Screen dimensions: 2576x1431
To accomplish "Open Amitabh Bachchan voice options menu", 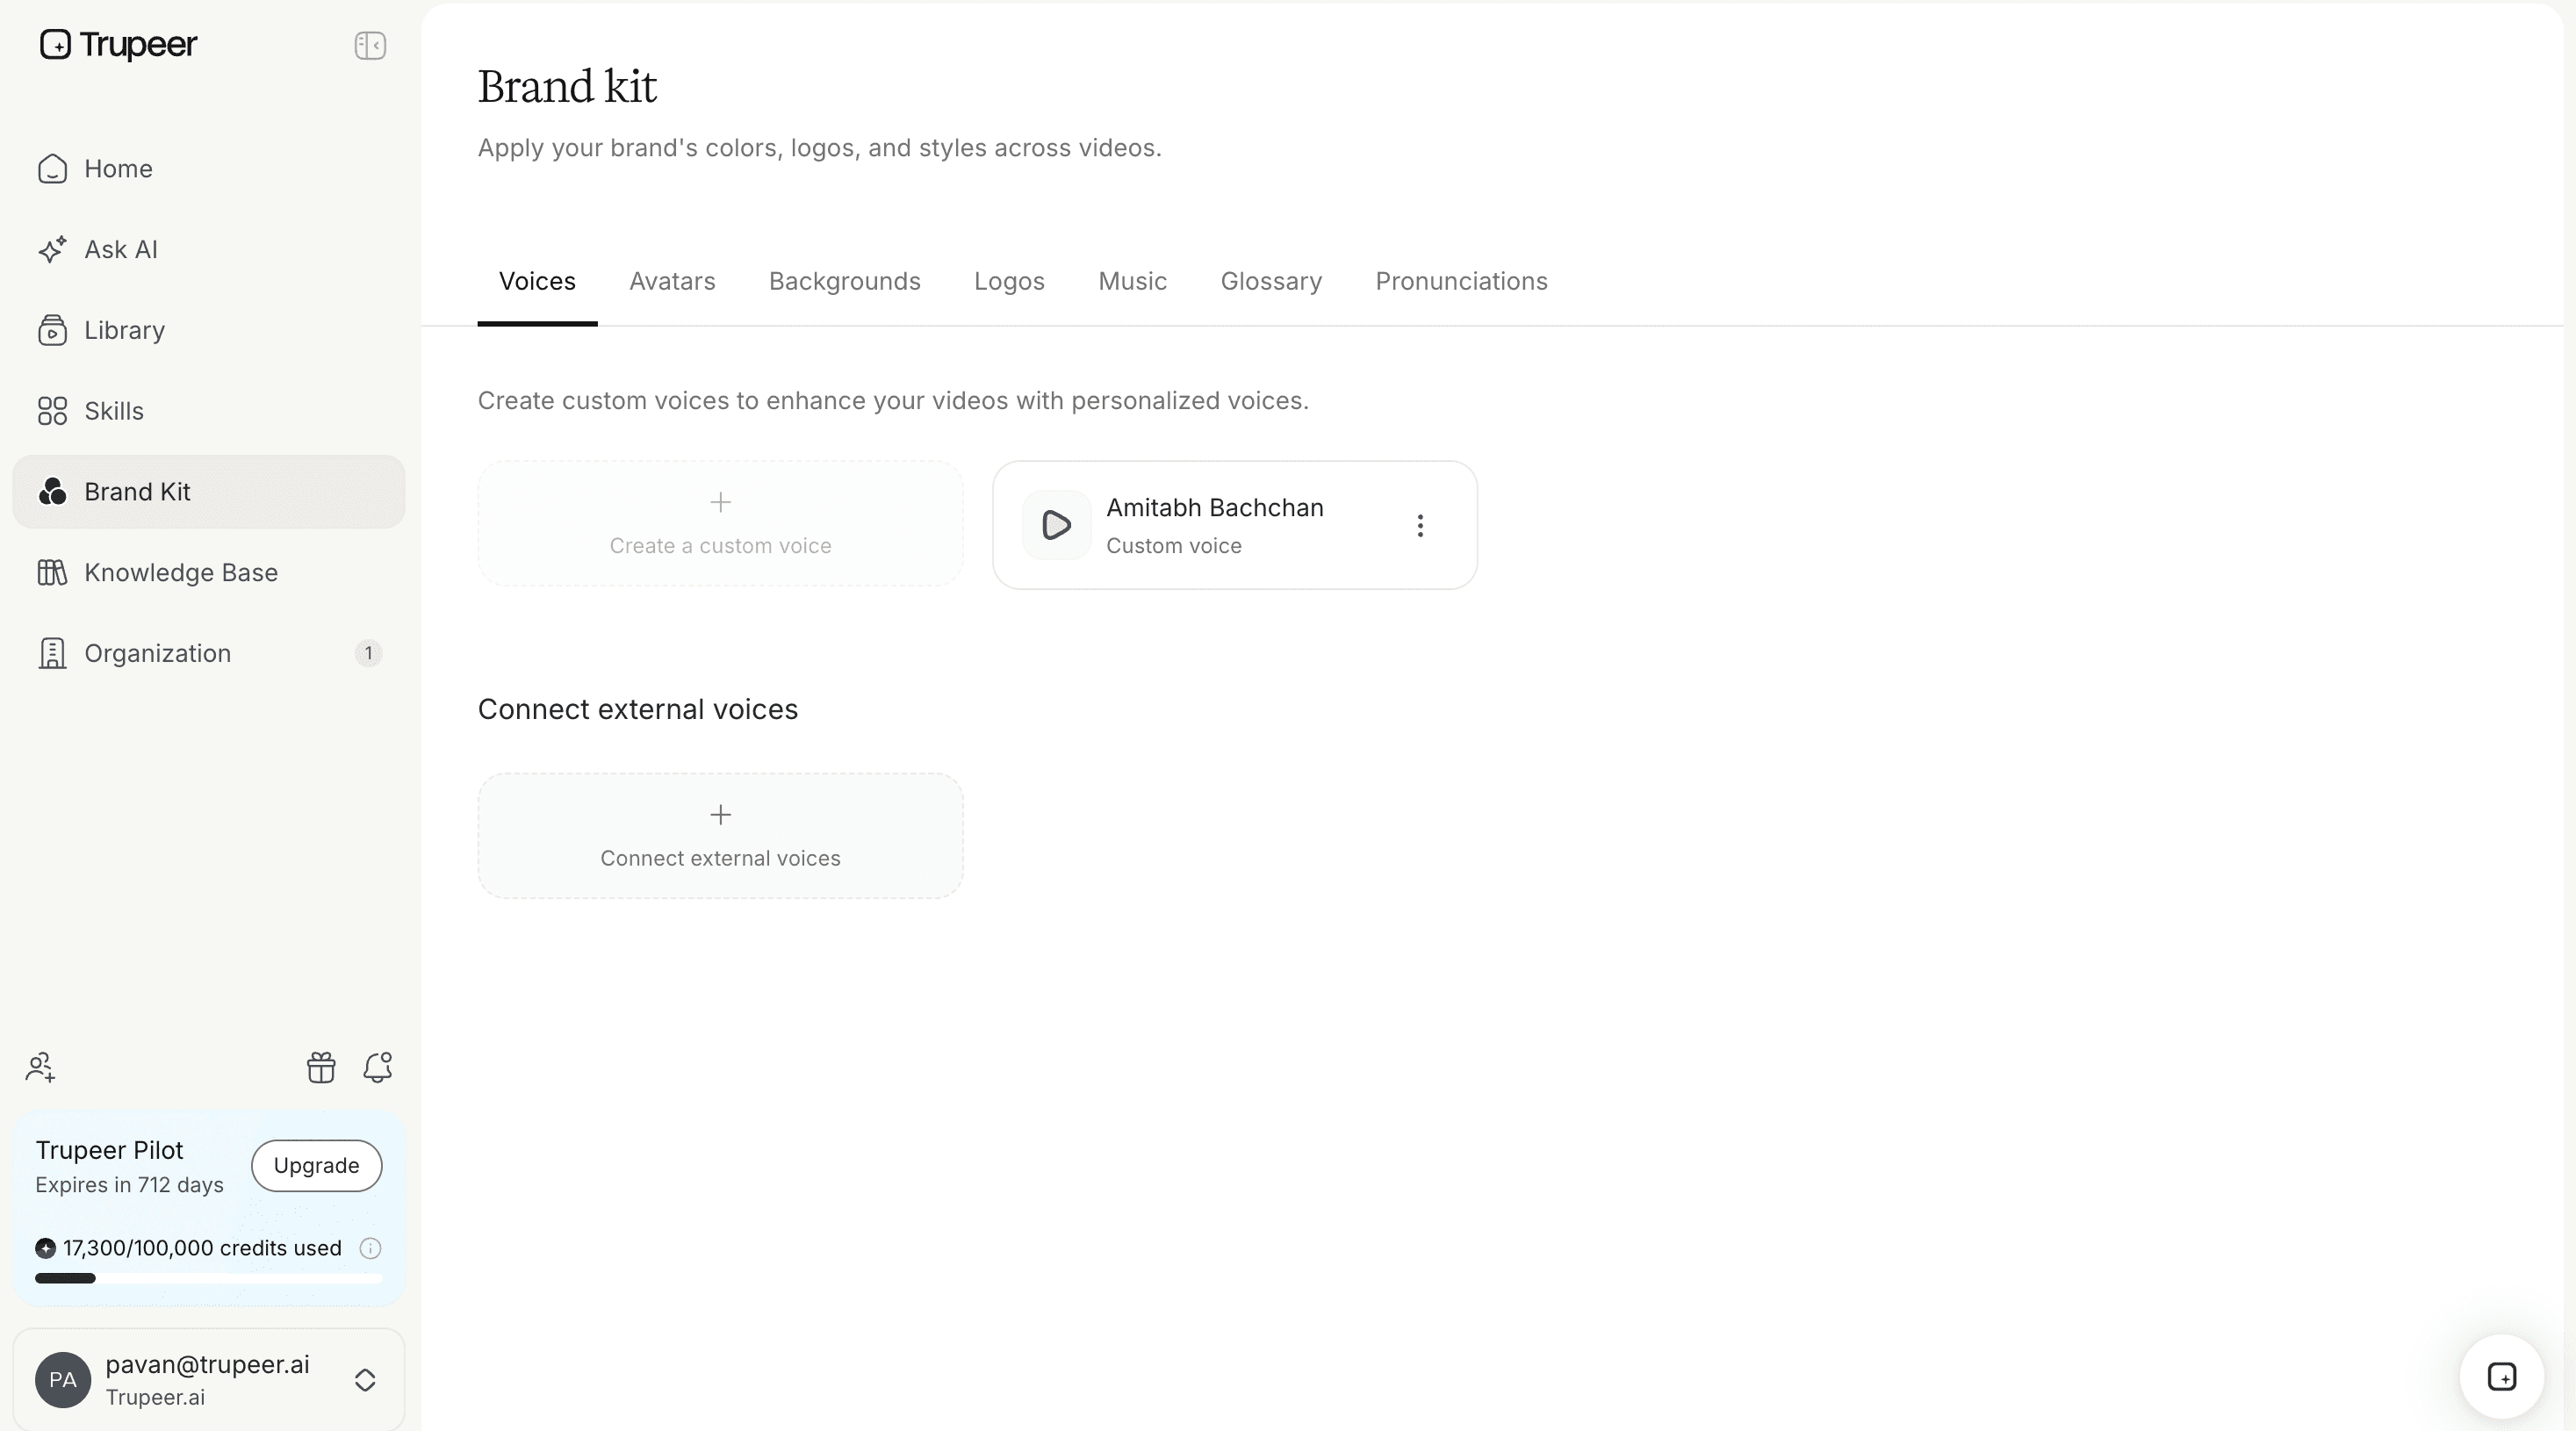I will coord(1419,526).
